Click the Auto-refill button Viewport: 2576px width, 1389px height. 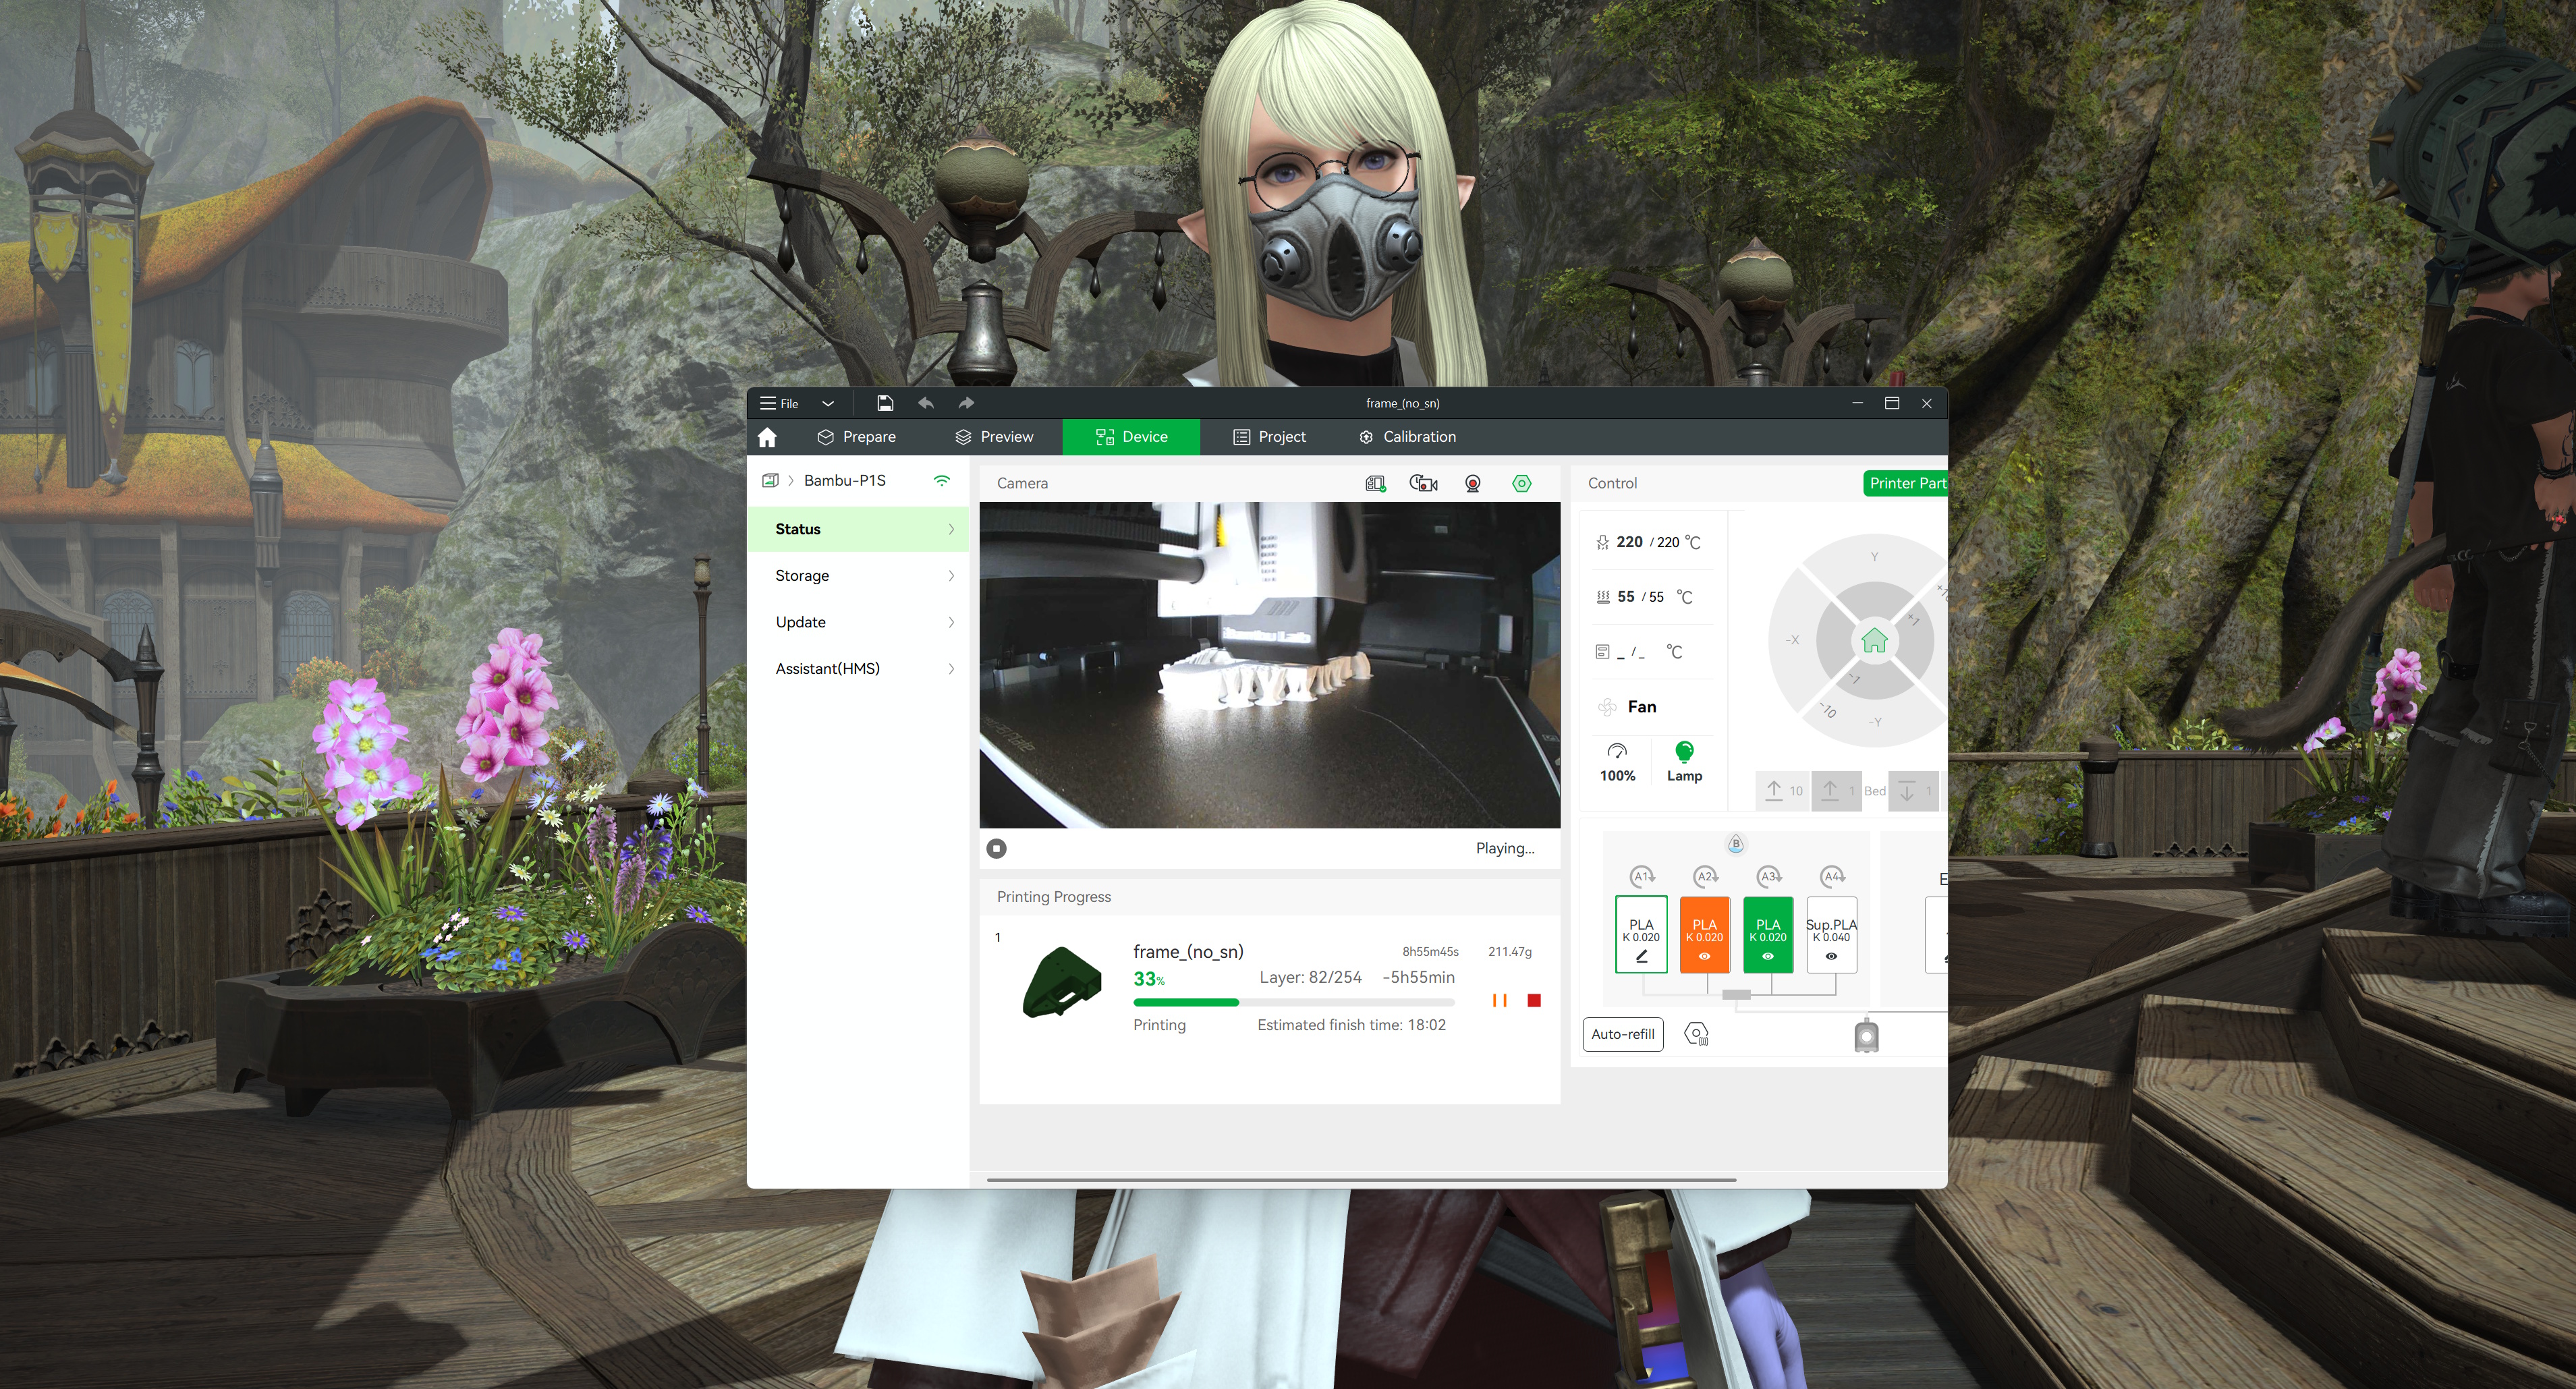(1622, 1034)
